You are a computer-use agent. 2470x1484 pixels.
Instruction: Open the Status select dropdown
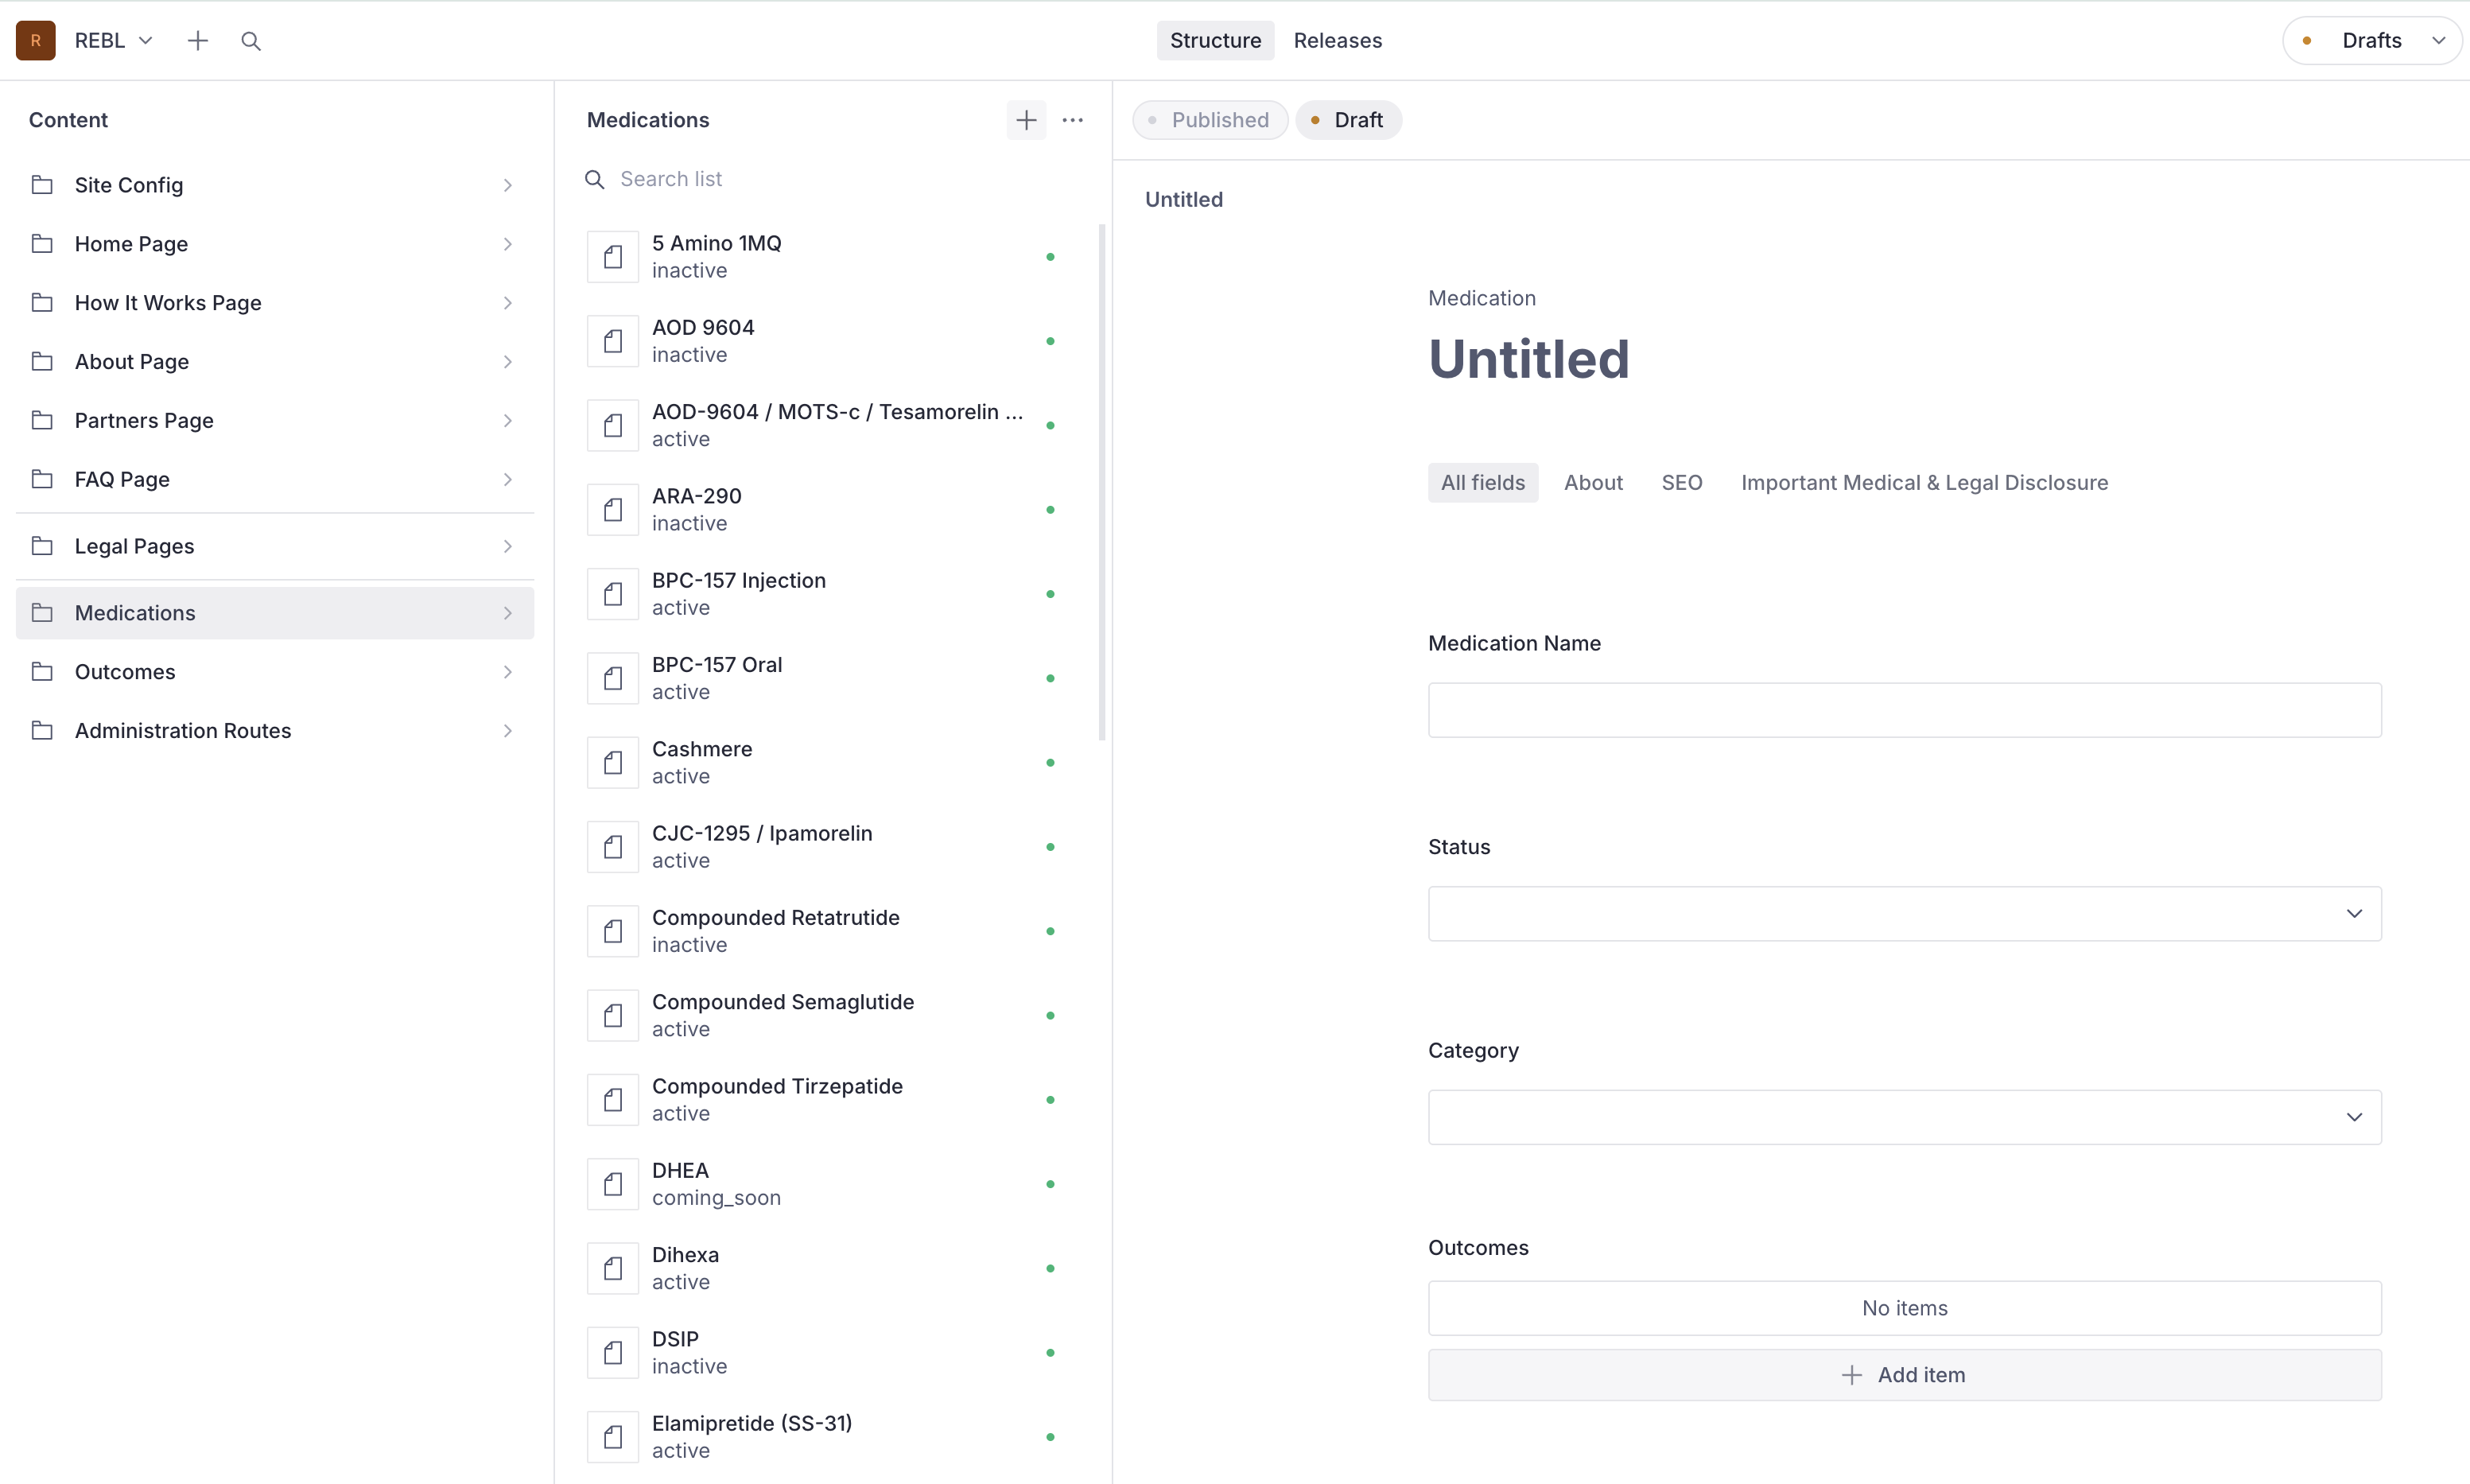[1904, 914]
